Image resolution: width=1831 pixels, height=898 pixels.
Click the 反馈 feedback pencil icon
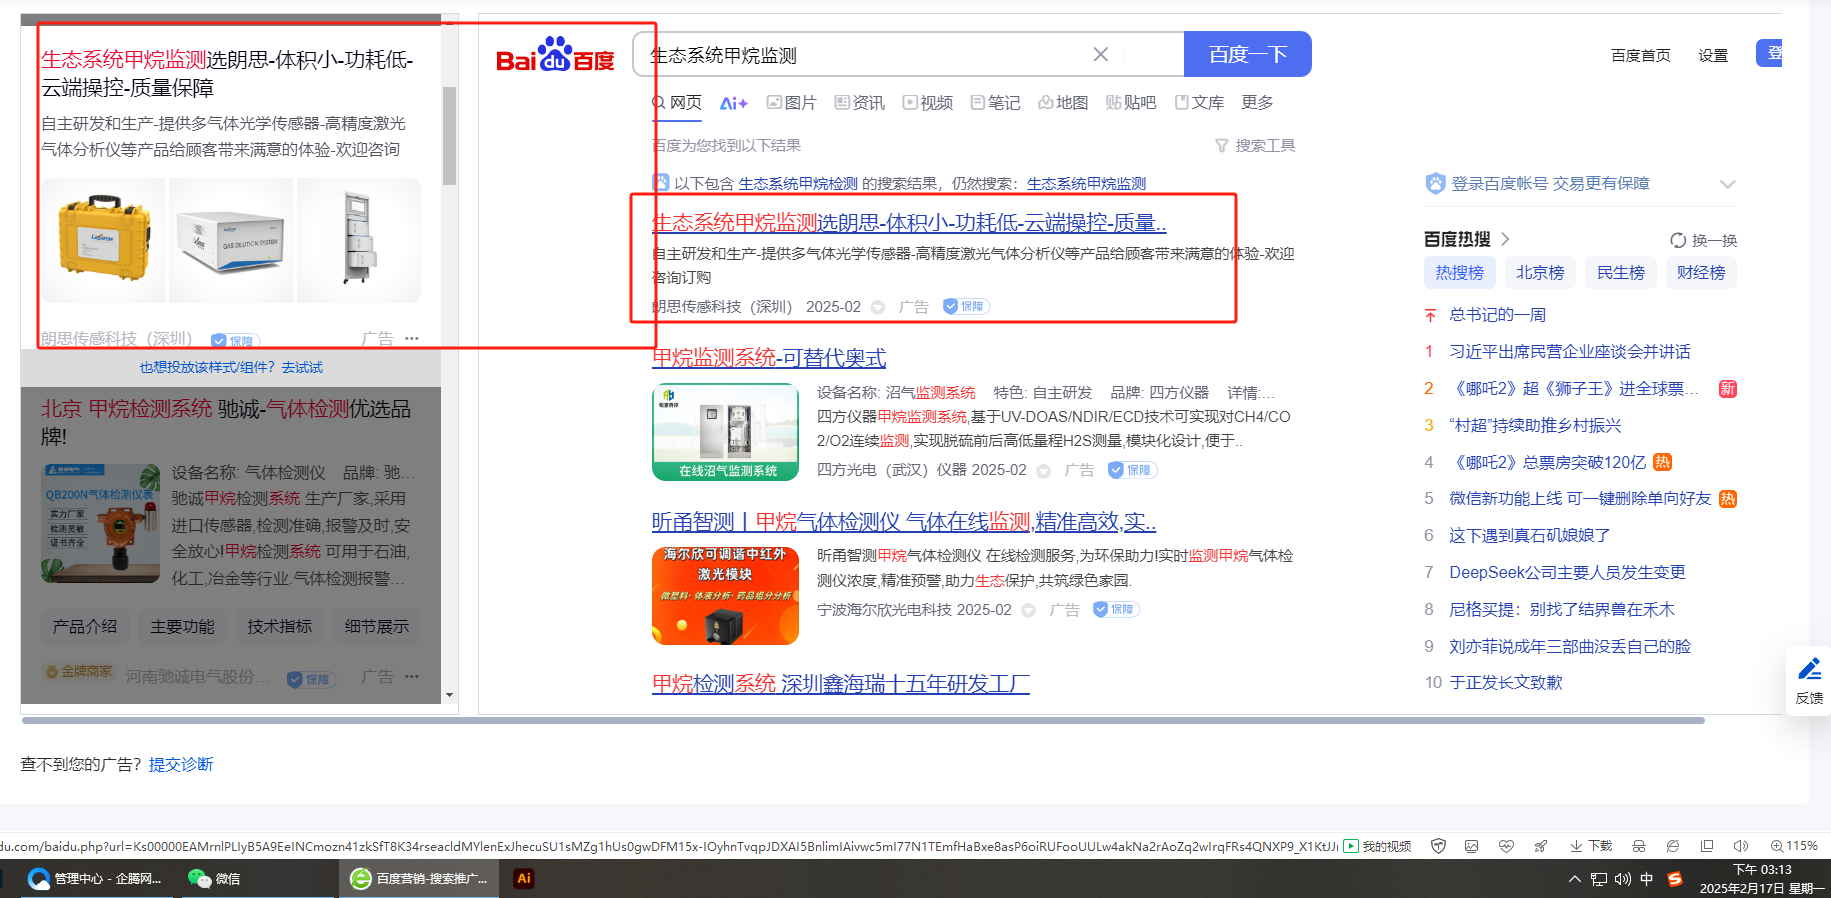point(1809,669)
